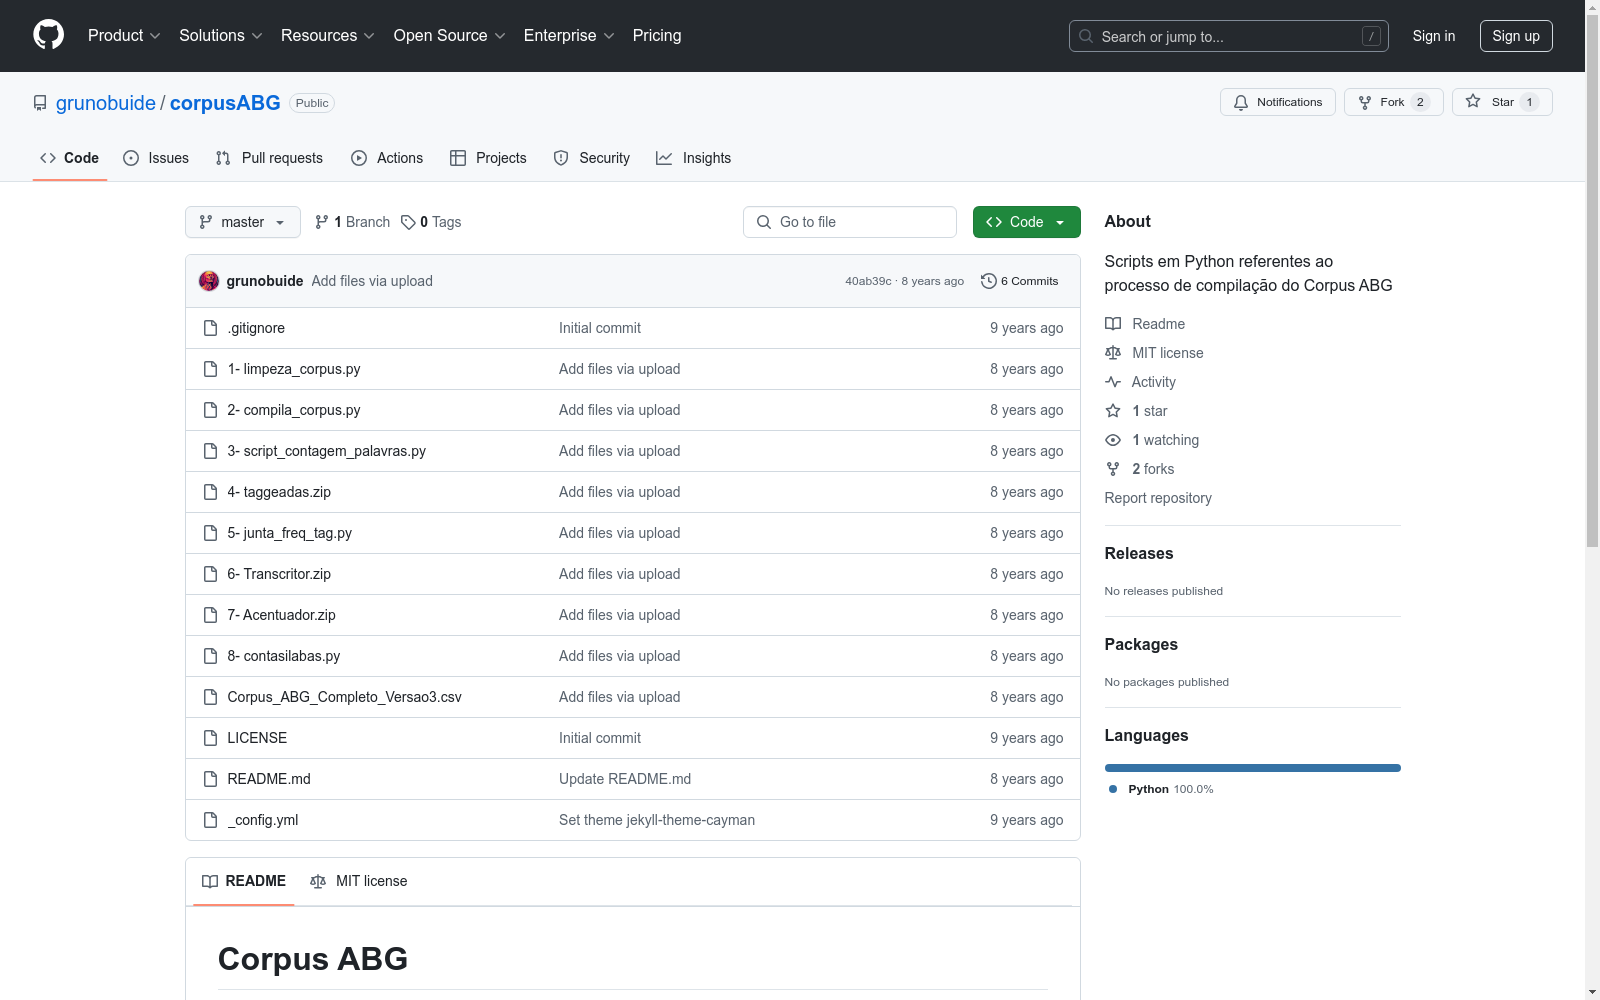Open the Insights tab
This screenshot has width=1600, height=1000.
(693, 158)
